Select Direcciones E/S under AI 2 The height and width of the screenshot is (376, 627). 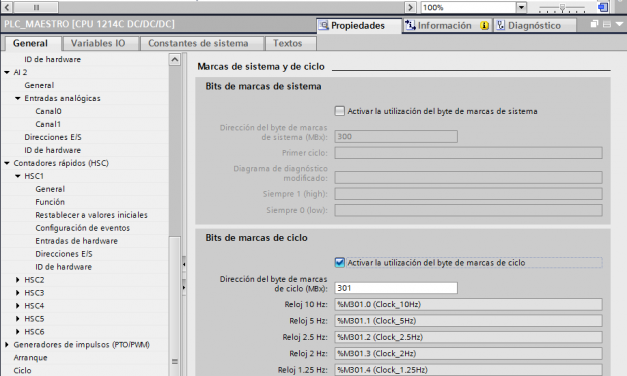(x=53, y=137)
